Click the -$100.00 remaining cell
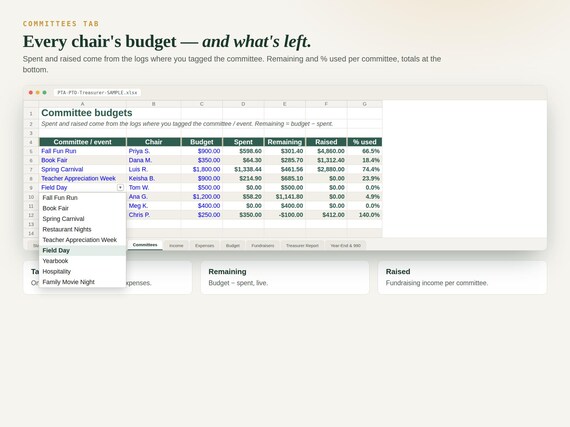The image size is (570, 427). [x=285, y=215]
